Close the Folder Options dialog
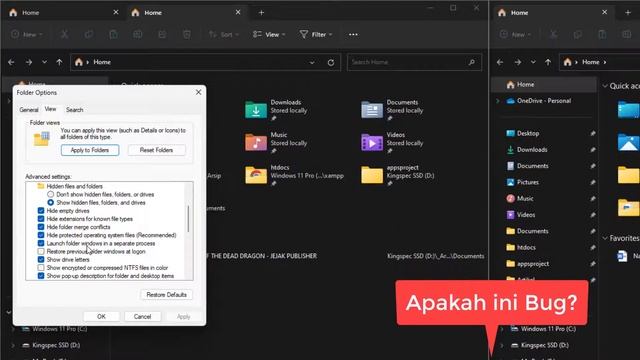Screen dimensions: 640x360 [x=198, y=92]
